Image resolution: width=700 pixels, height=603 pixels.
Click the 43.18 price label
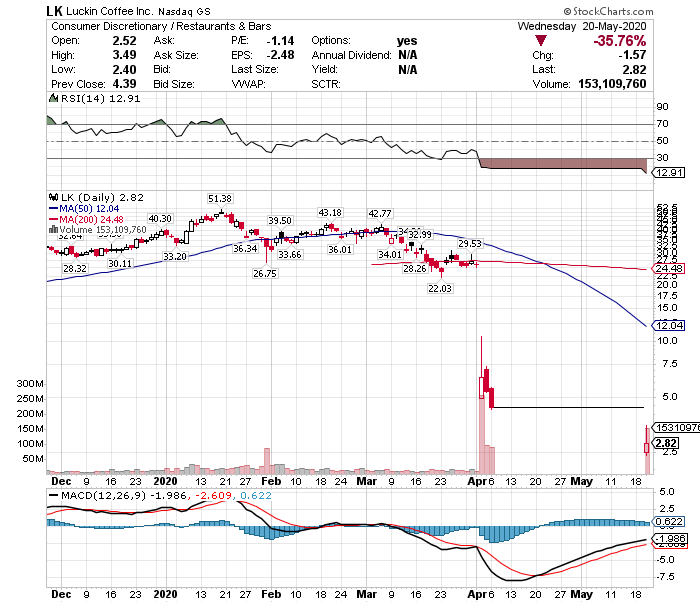coord(330,212)
